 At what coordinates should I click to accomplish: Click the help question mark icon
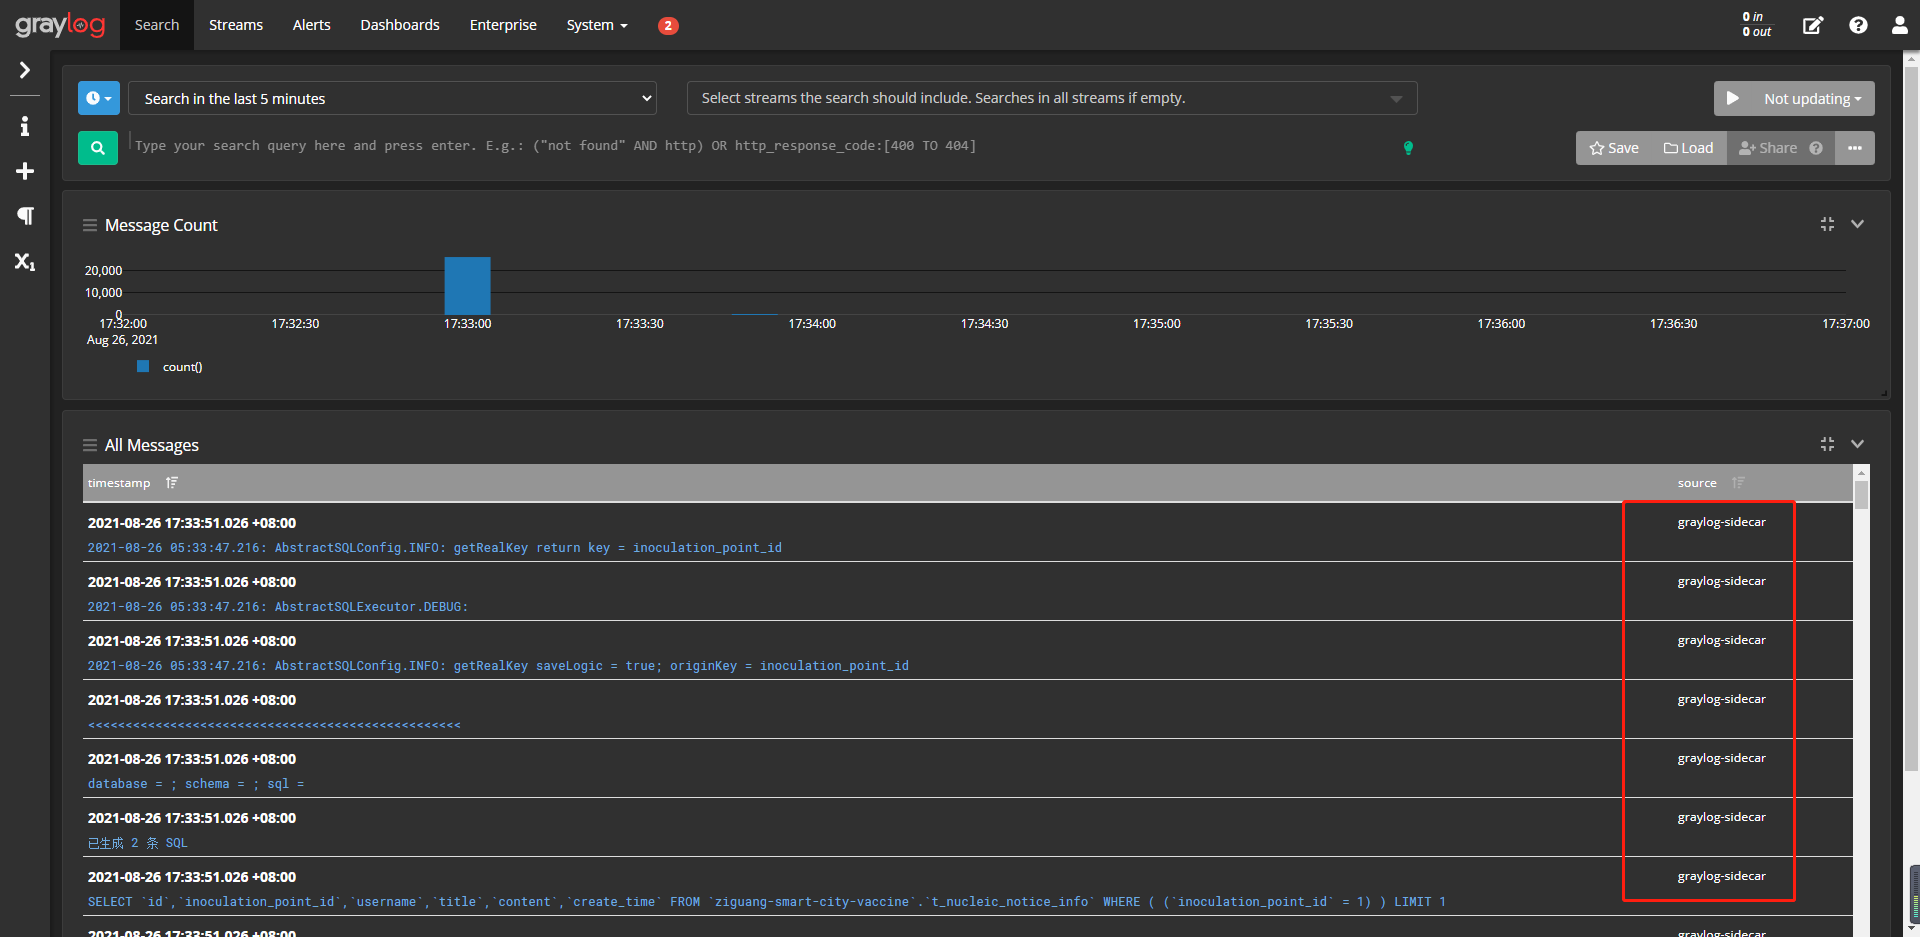coord(1859,24)
